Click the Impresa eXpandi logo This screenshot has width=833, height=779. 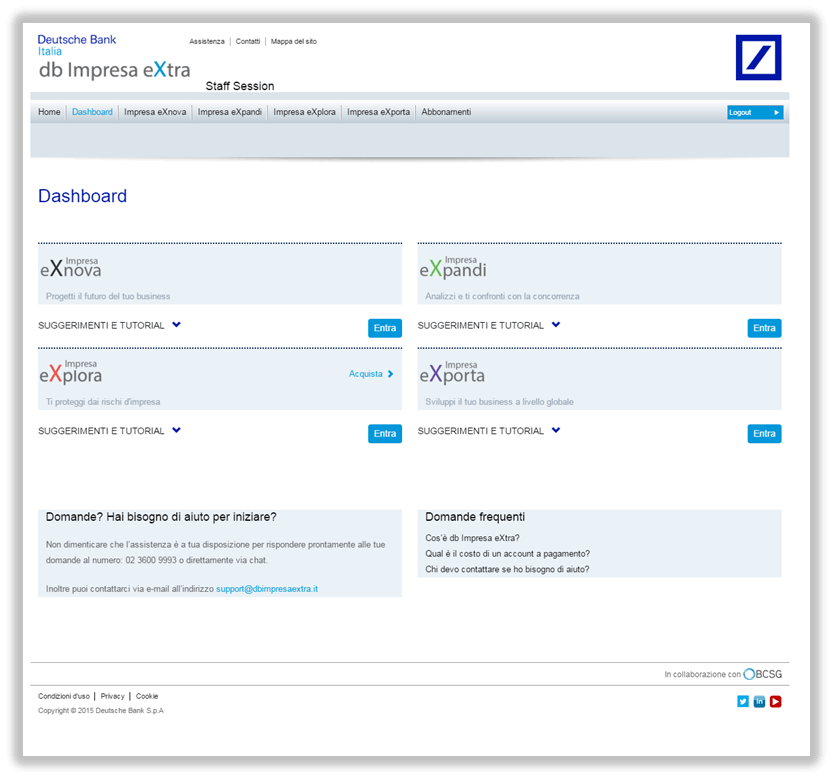tap(453, 268)
